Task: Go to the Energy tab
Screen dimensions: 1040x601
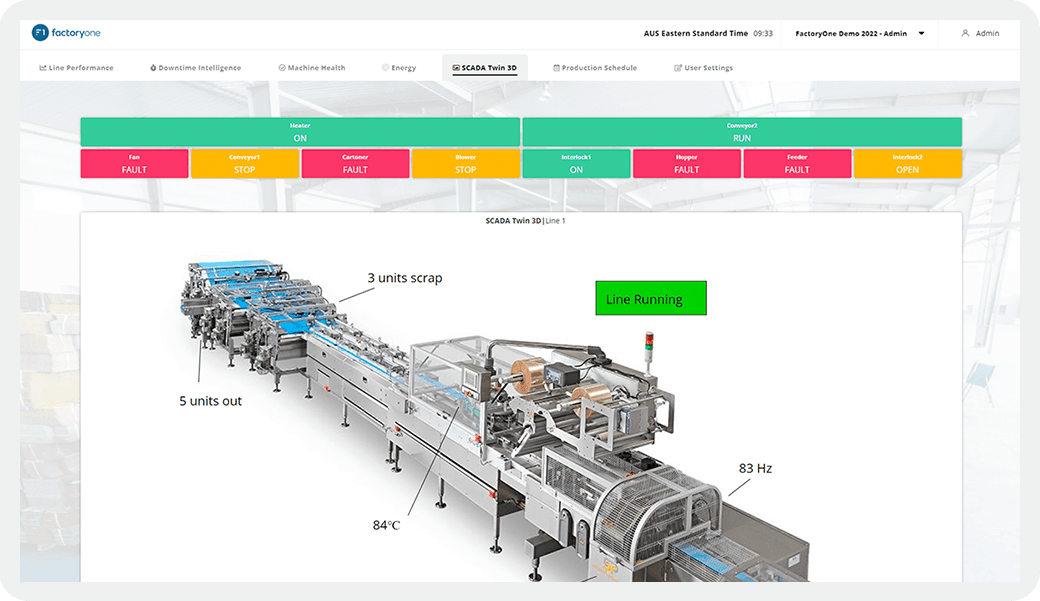Action: pyautogui.click(x=399, y=68)
